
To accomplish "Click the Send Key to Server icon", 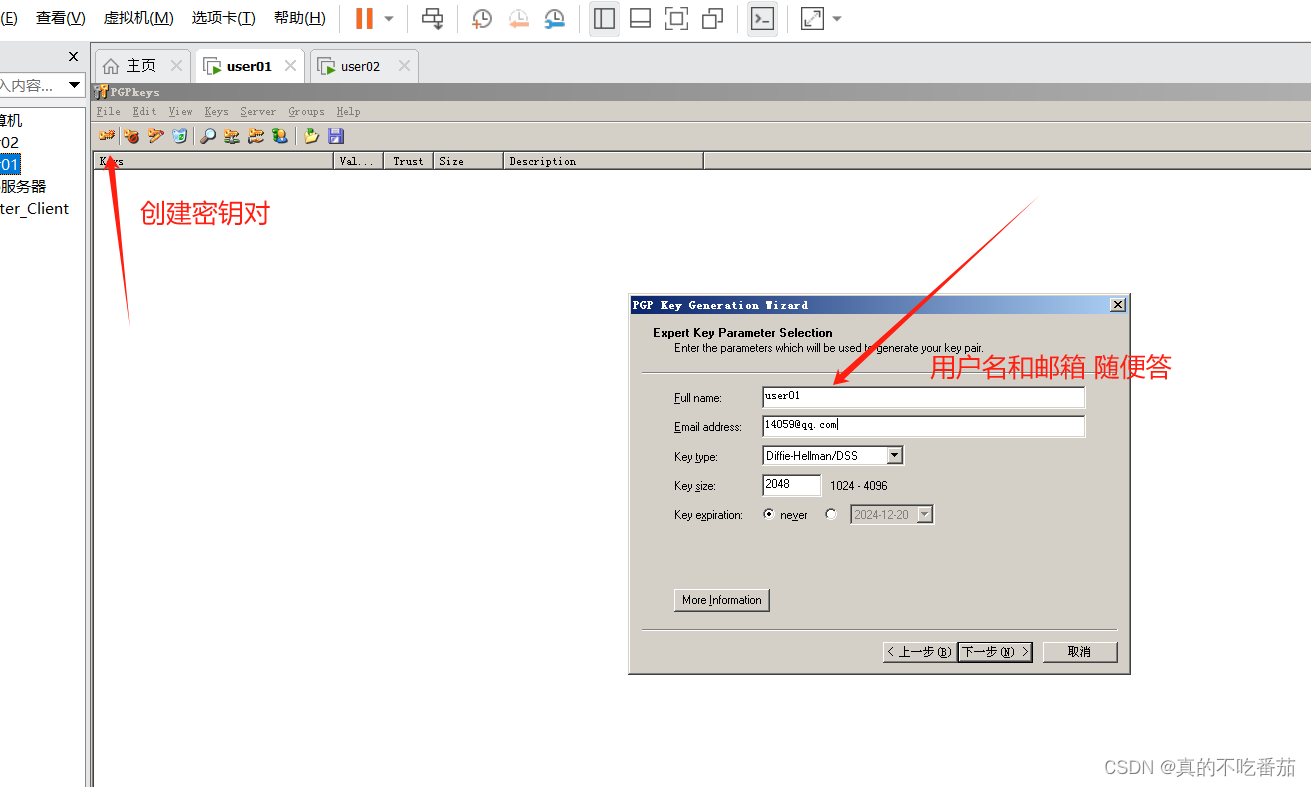I will click(x=231, y=136).
